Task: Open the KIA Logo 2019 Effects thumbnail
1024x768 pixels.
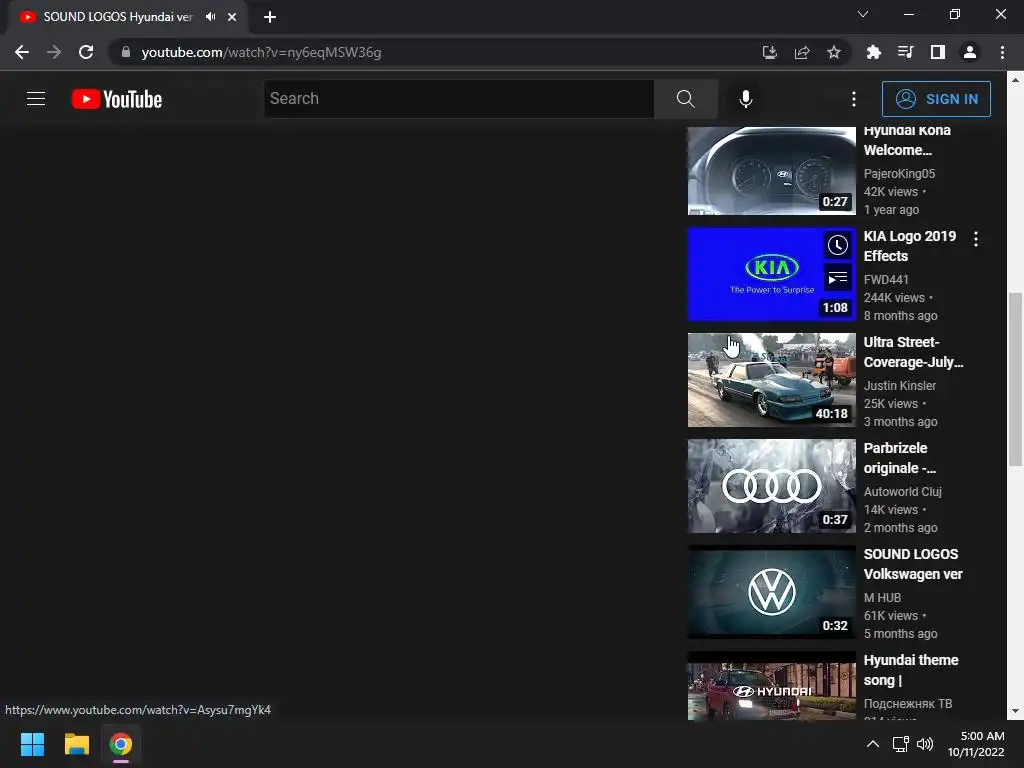Action: [x=771, y=274]
